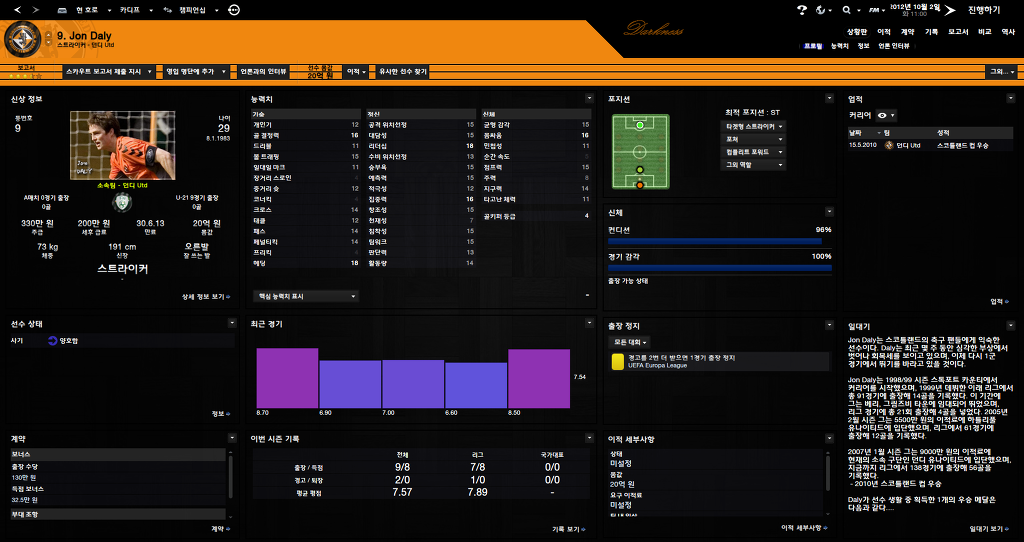The image size is (1024, 542).
Task: Switch to the 기록 tab
Action: pyautogui.click(x=931, y=31)
